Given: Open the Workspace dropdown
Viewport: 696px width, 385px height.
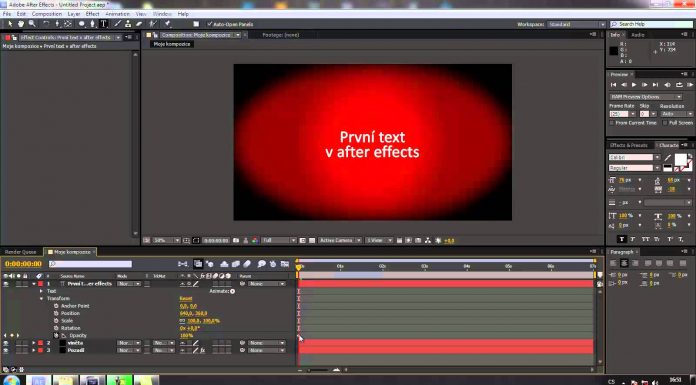Looking at the screenshot, I should click(x=576, y=24).
